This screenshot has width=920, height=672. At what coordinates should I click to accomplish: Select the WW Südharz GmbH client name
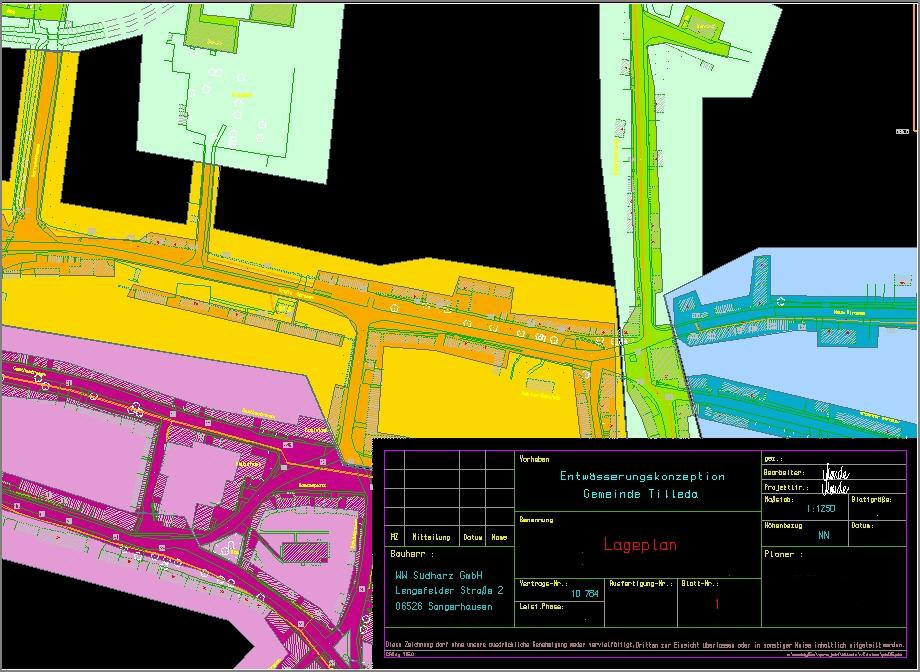pyautogui.click(x=439, y=576)
